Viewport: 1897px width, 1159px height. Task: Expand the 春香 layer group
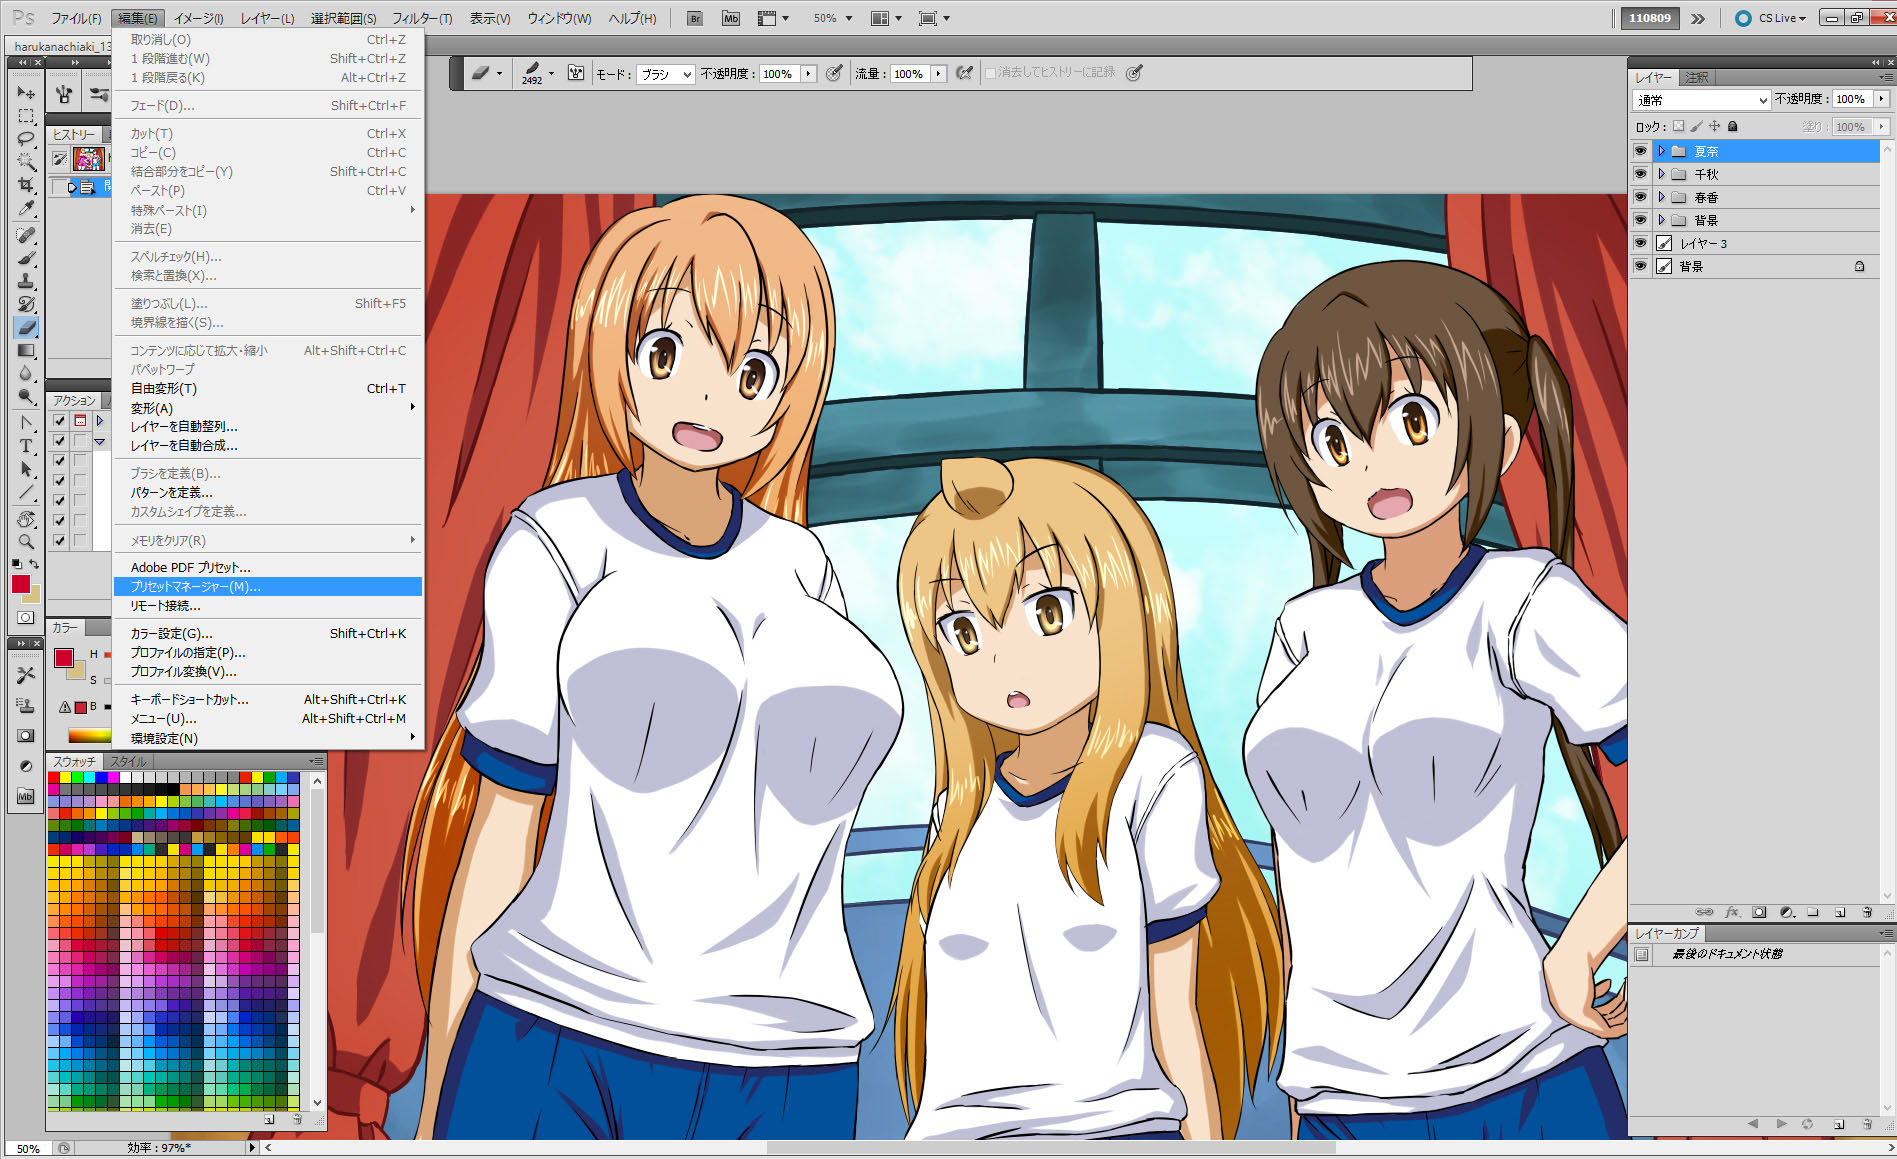click(1661, 197)
